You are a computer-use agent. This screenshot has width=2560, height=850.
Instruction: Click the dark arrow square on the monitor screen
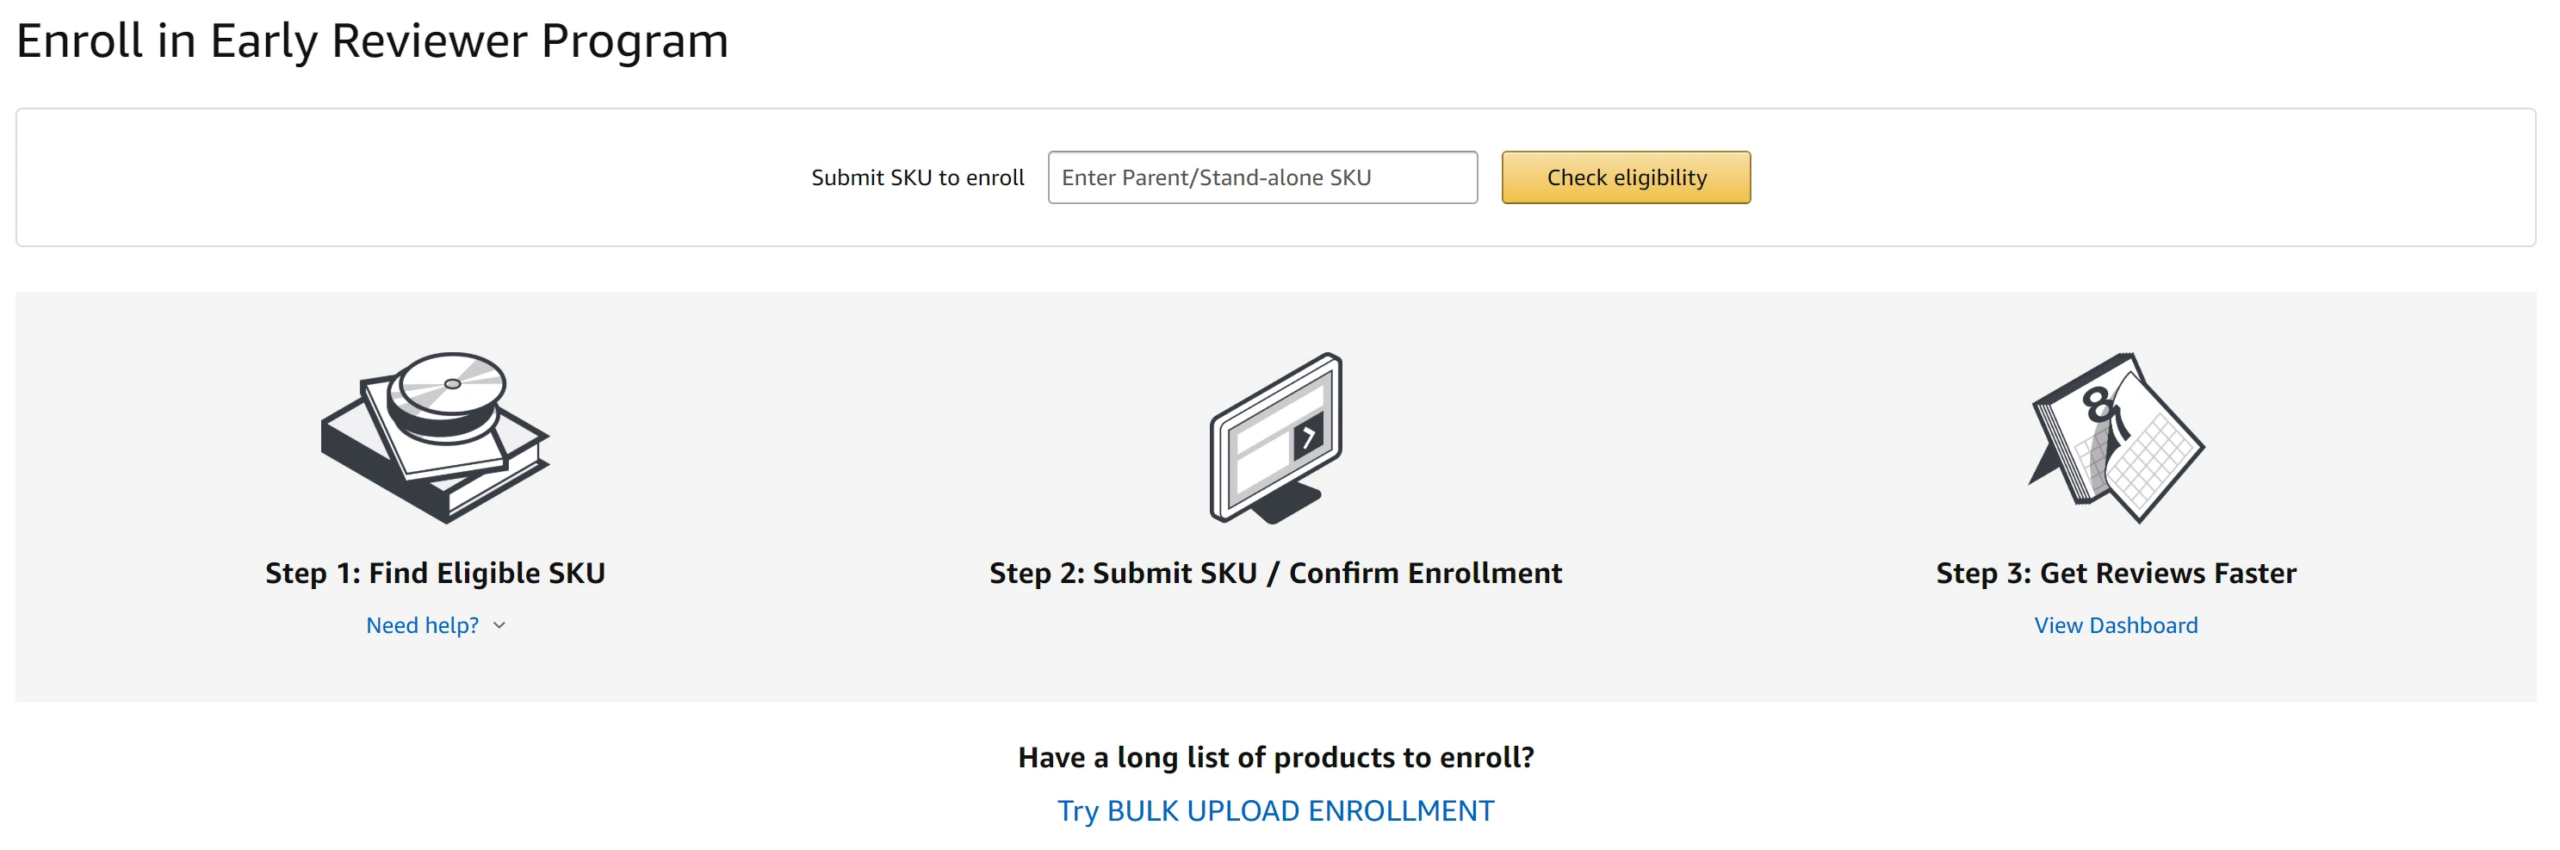[x=1307, y=436]
